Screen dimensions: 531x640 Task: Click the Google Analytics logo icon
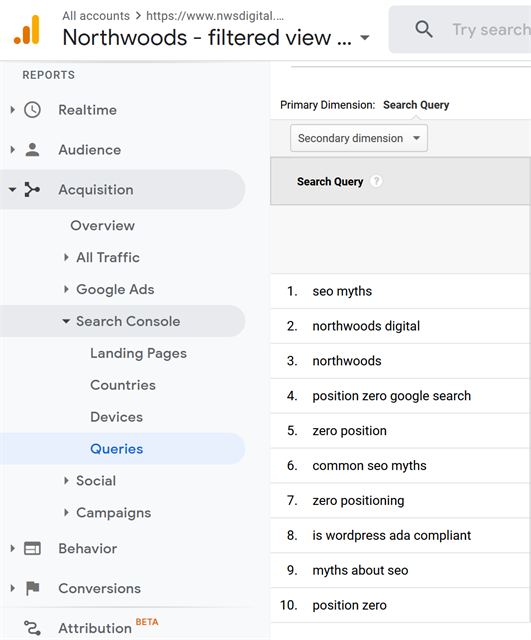pyautogui.click(x=27, y=29)
